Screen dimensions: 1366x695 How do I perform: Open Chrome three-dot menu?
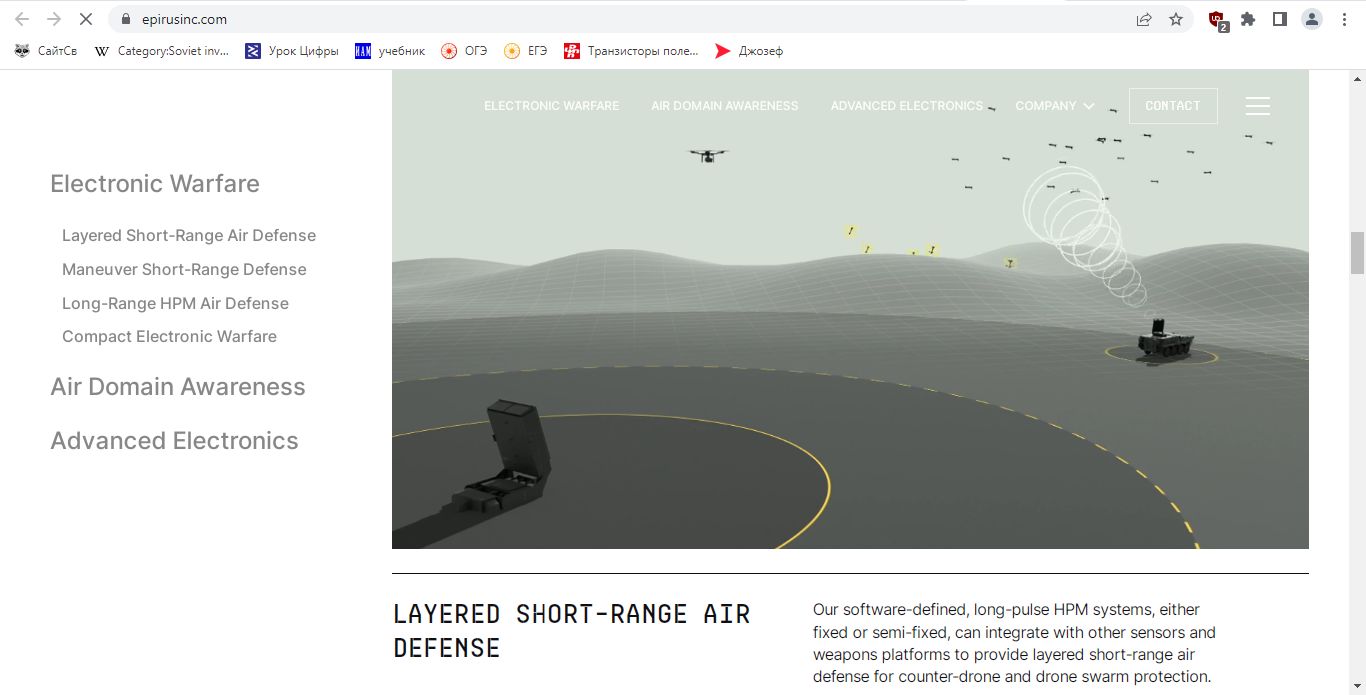click(x=1345, y=19)
